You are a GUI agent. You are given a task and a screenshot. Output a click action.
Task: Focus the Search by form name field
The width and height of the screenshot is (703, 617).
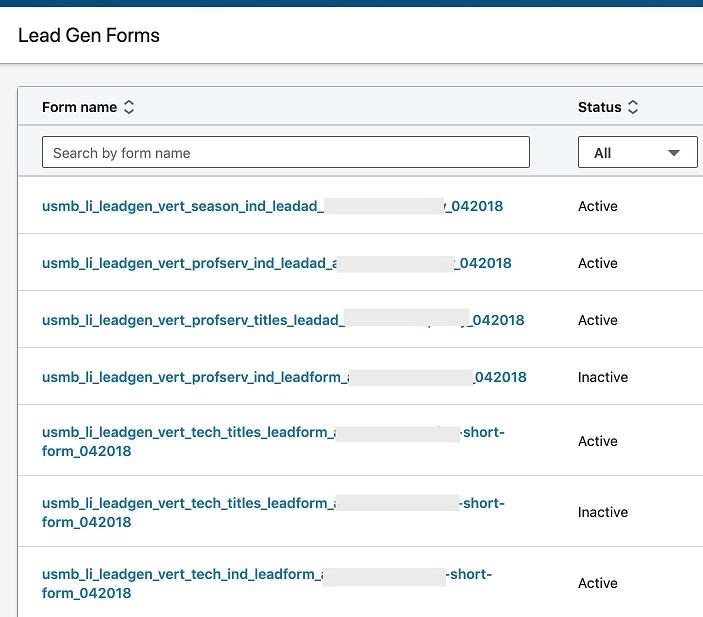click(285, 153)
